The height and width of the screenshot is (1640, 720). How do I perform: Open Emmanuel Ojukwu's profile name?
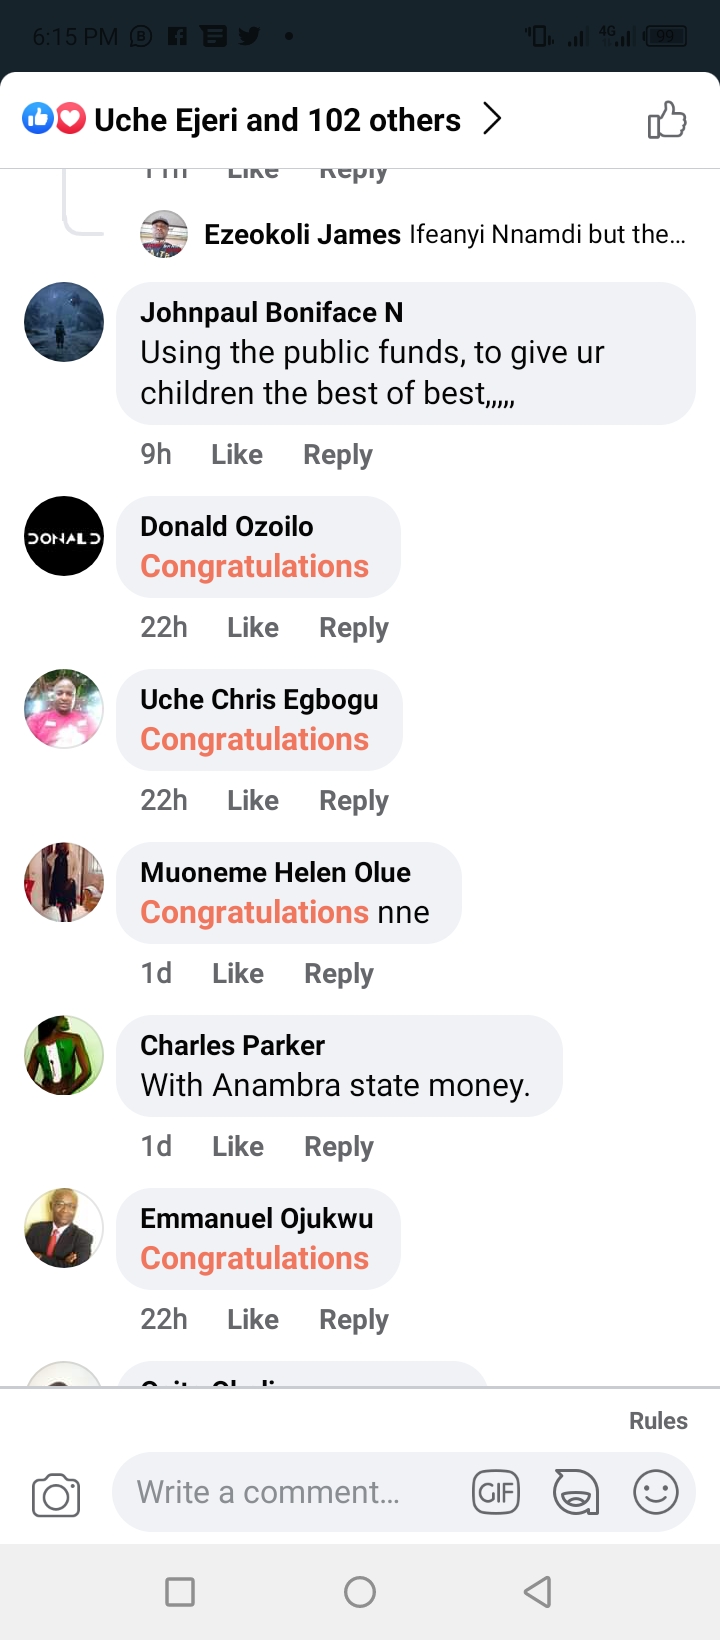[x=257, y=1219]
